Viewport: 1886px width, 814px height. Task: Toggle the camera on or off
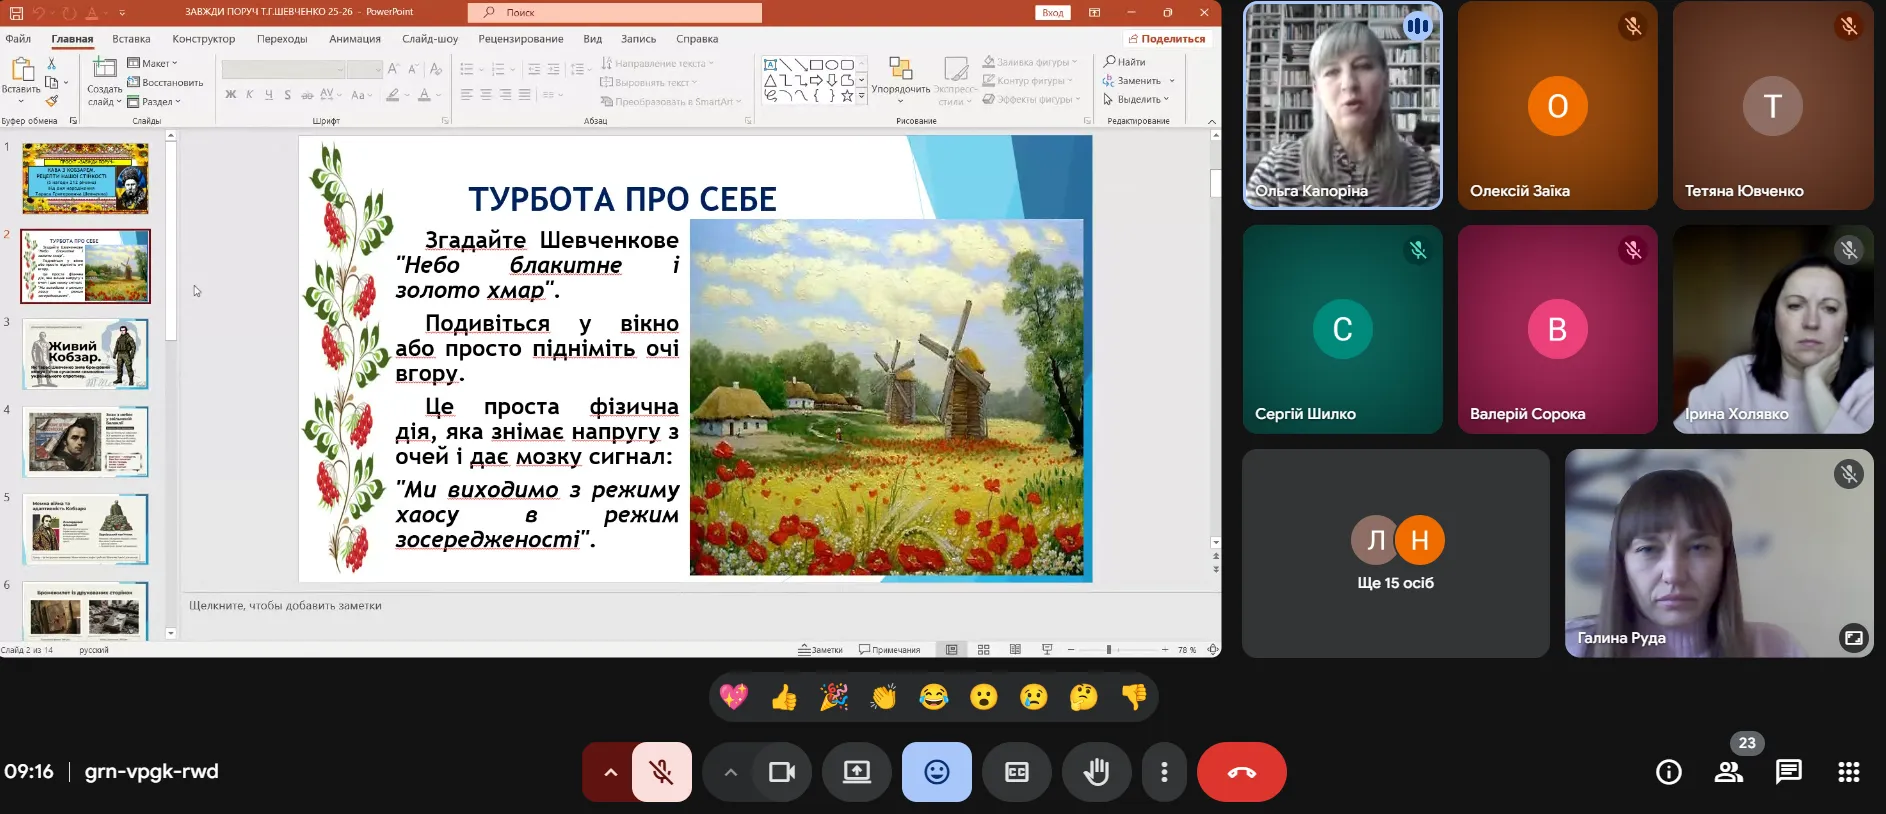pos(782,772)
